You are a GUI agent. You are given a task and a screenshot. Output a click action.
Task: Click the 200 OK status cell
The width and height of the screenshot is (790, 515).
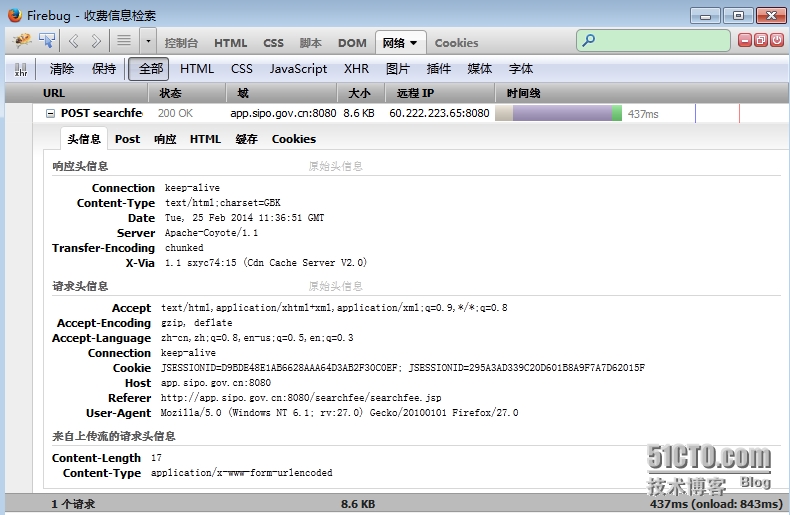pyautogui.click(x=175, y=113)
